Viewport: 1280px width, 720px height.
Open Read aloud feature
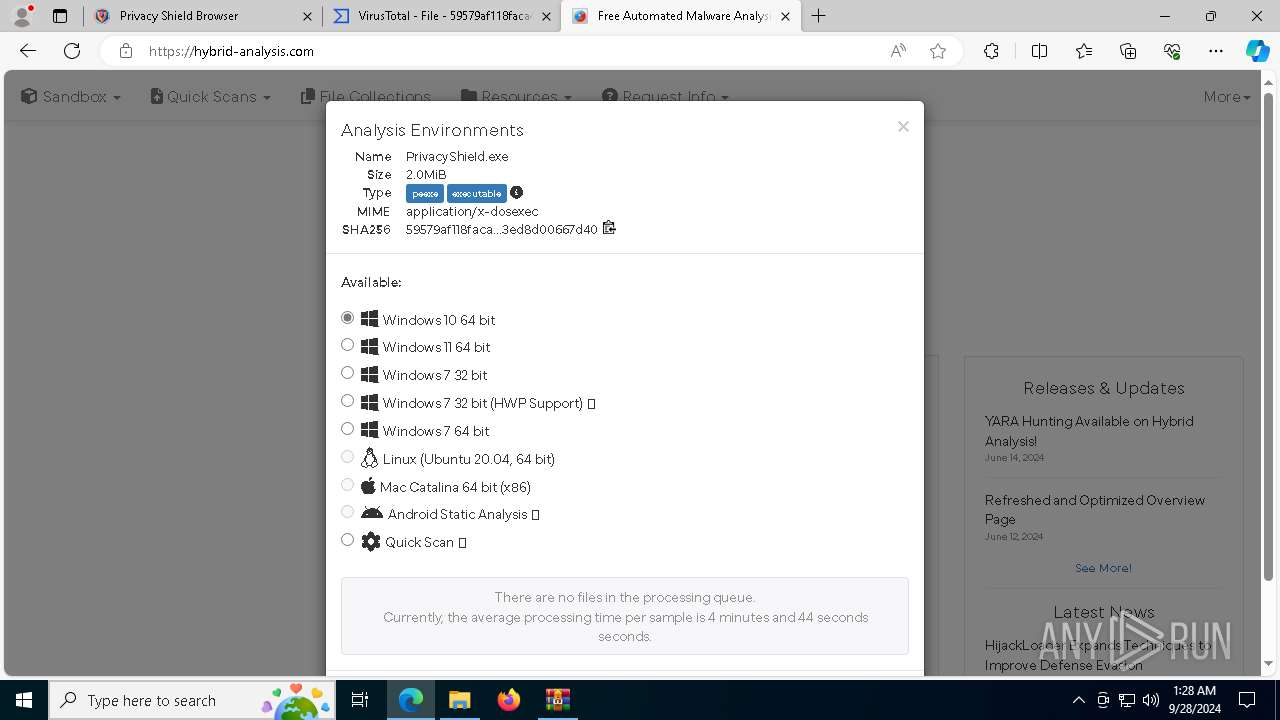pos(898,51)
